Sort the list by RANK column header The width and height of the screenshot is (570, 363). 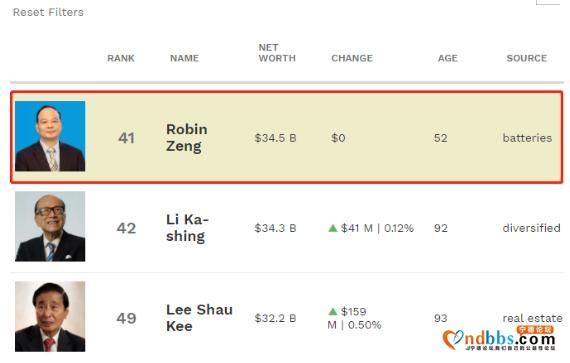[121, 58]
